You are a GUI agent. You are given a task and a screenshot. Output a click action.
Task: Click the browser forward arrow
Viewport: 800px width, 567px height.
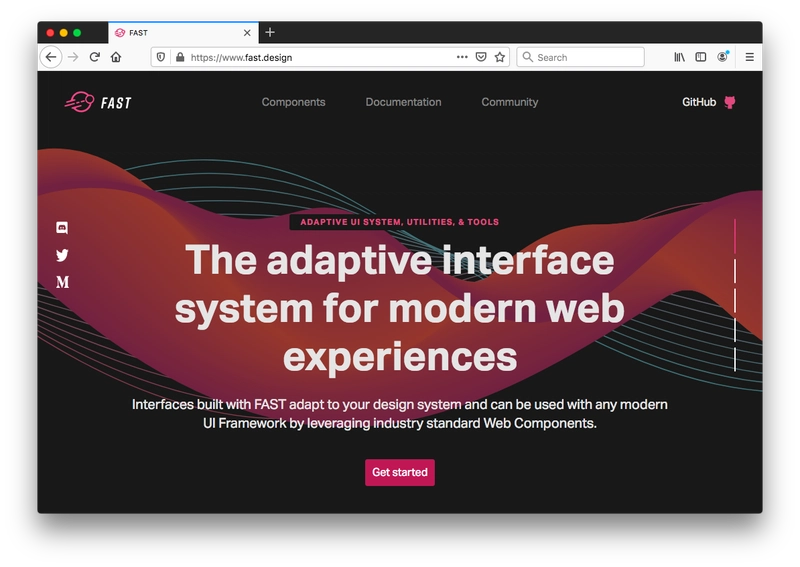tap(73, 57)
